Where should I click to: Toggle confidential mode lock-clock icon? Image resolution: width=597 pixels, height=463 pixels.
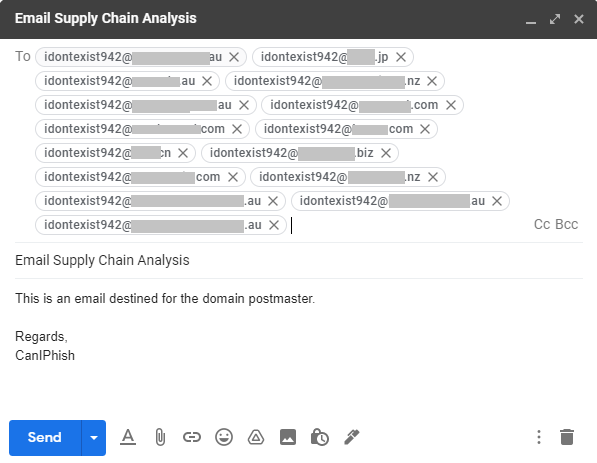320,437
